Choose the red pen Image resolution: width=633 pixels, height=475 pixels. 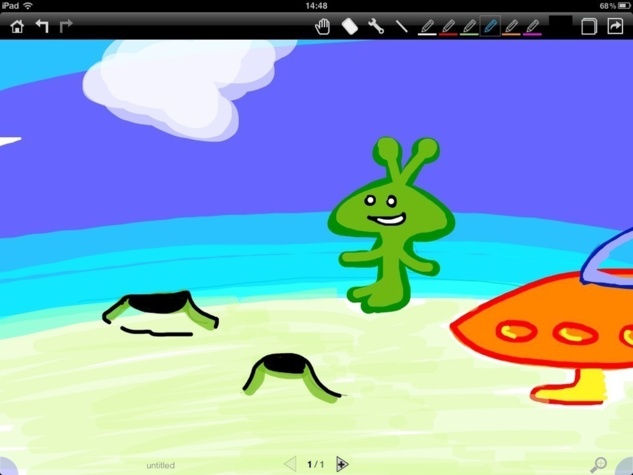[448, 27]
